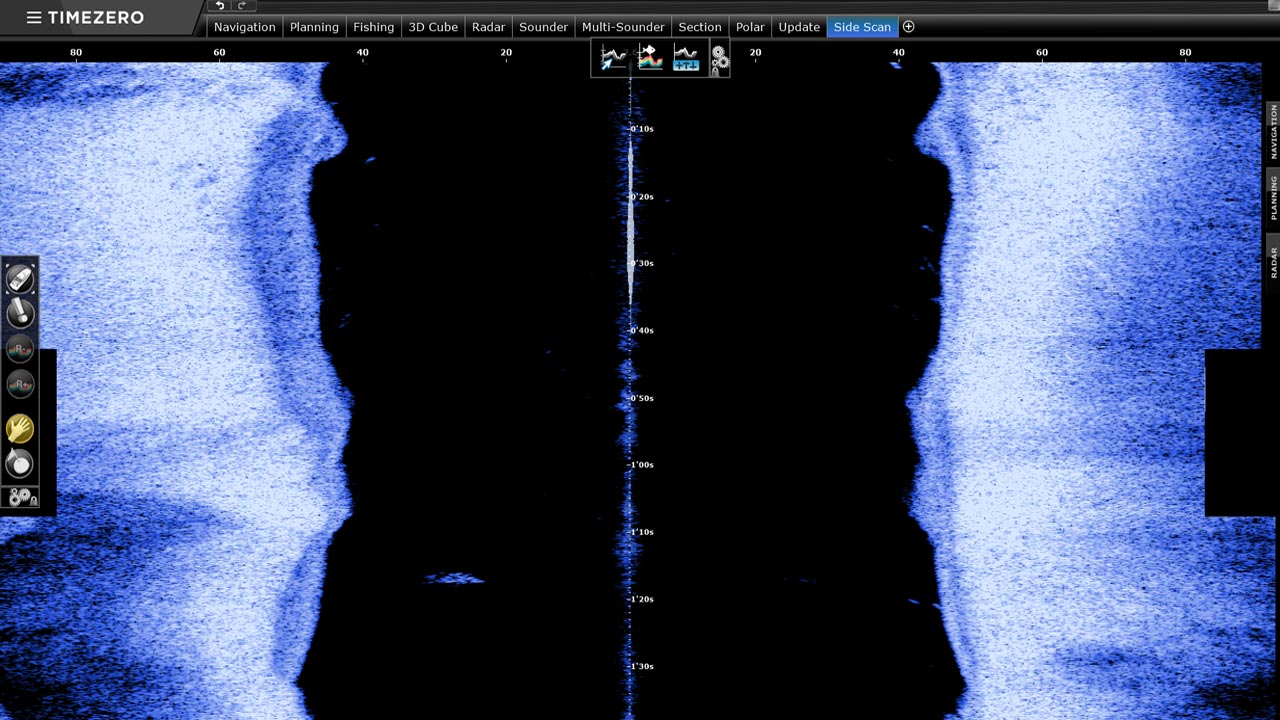This screenshot has height=720, width=1280.
Task: Open the left toolbar gear settings
Action: (21, 497)
